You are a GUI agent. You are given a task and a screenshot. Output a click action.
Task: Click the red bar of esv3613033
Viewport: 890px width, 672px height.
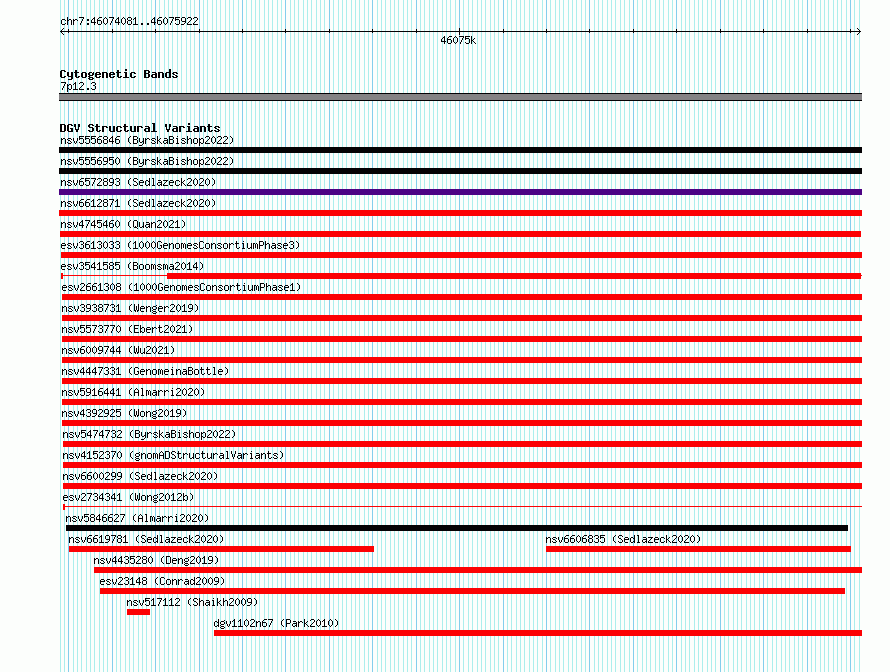pos(461,255)
